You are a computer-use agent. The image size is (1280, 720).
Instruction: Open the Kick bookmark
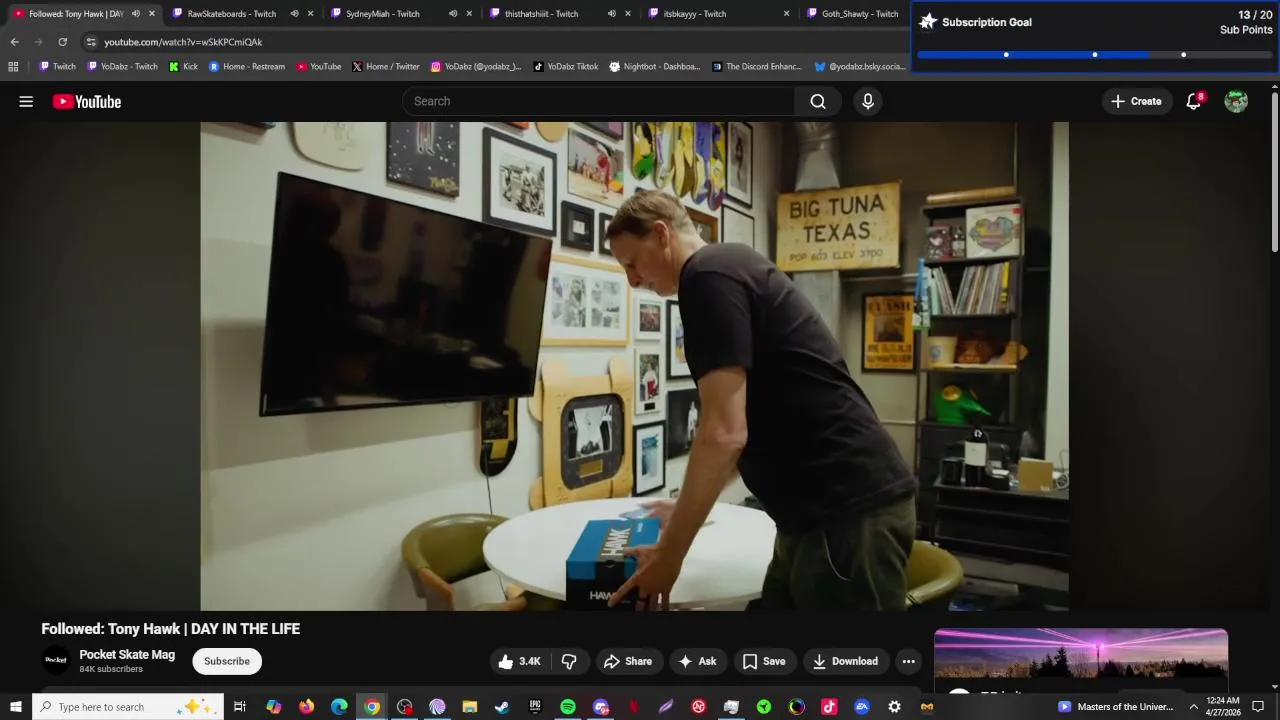183,67
